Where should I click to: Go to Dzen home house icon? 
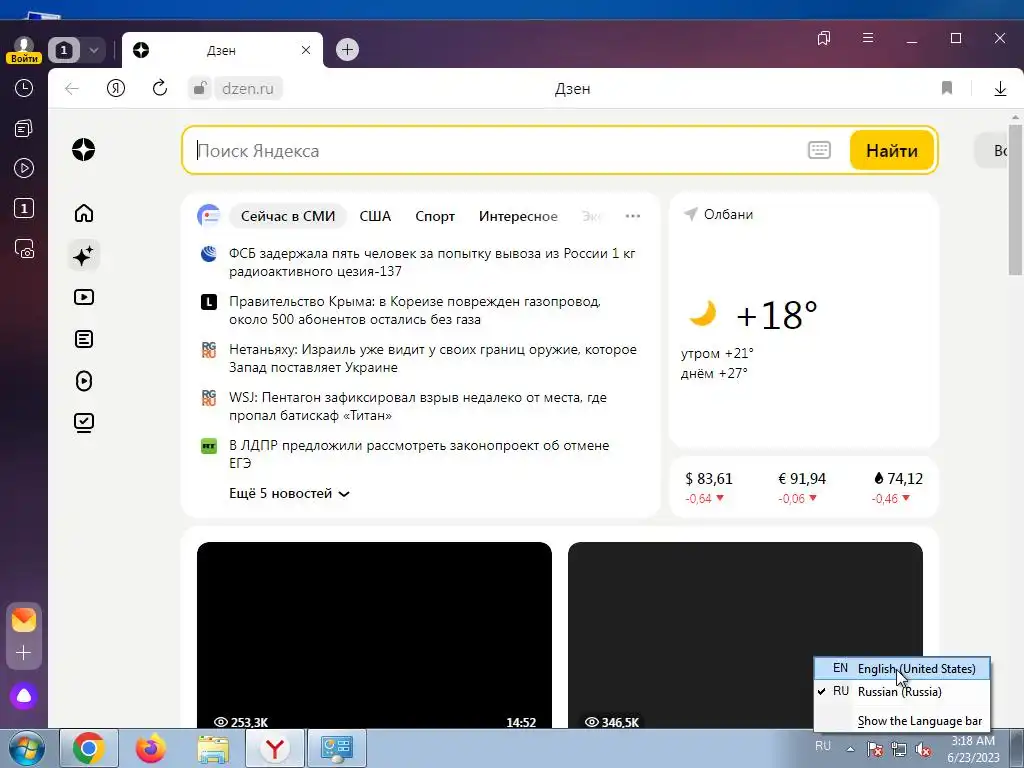[84, 213]
